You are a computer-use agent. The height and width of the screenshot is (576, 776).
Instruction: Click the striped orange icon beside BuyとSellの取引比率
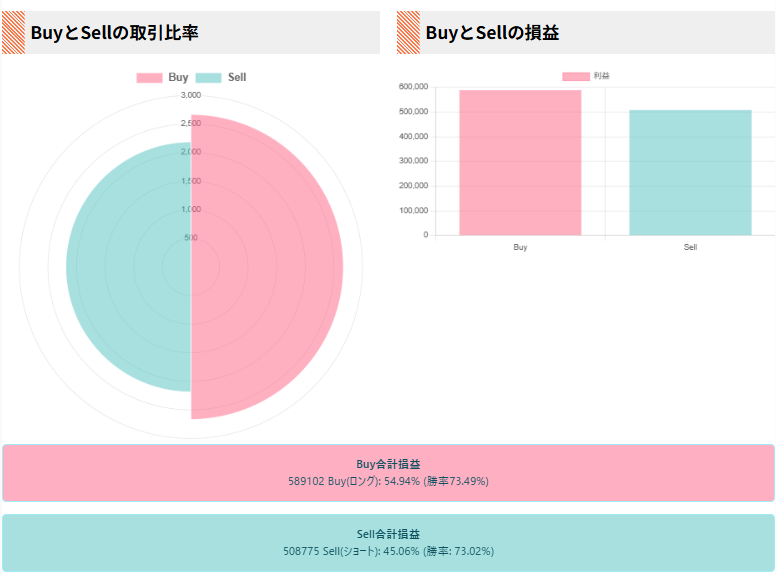coord(14,32)
